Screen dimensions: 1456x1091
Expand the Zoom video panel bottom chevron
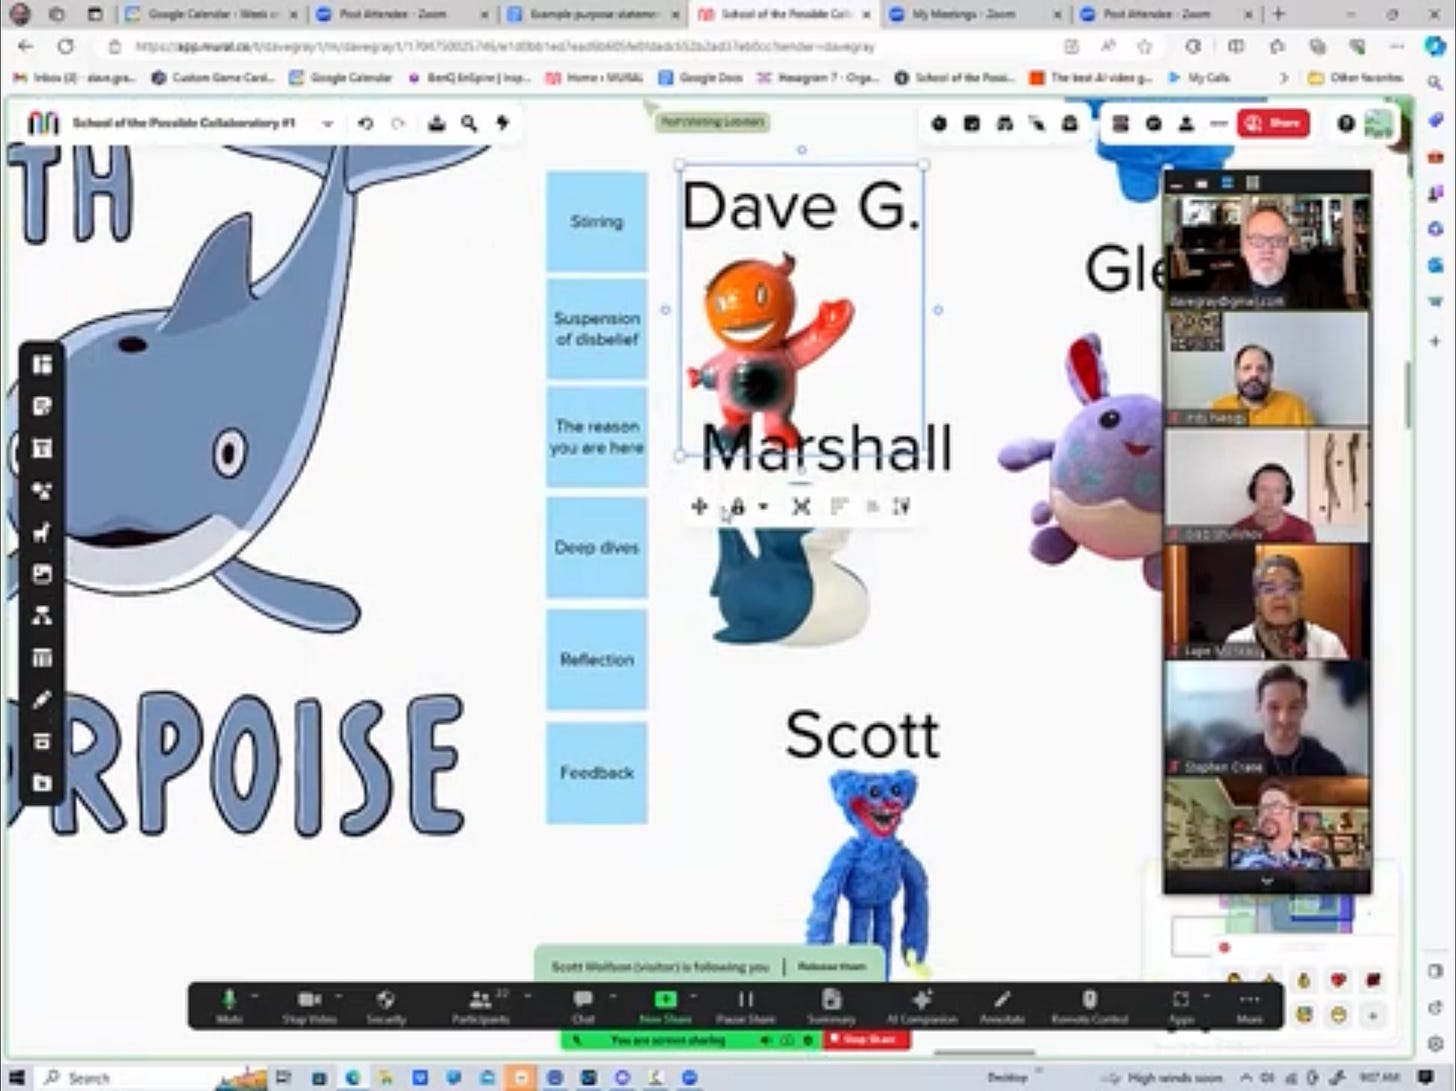(1267, 881)
